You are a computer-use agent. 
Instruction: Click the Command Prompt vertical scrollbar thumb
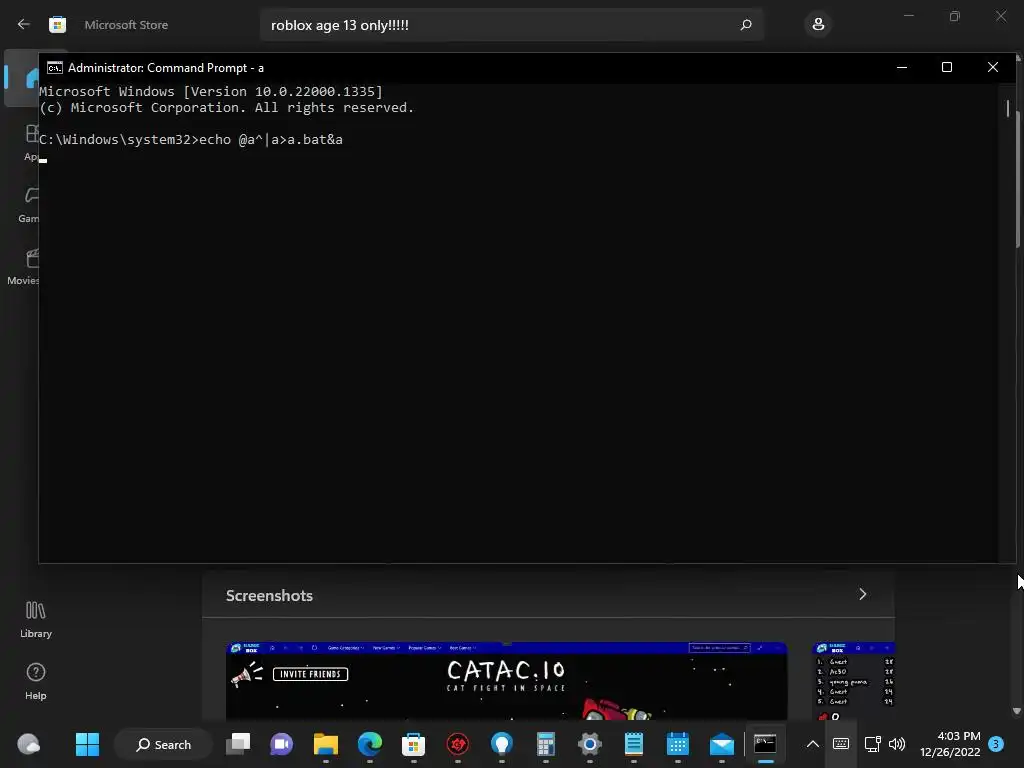(x=1008, y=109)
